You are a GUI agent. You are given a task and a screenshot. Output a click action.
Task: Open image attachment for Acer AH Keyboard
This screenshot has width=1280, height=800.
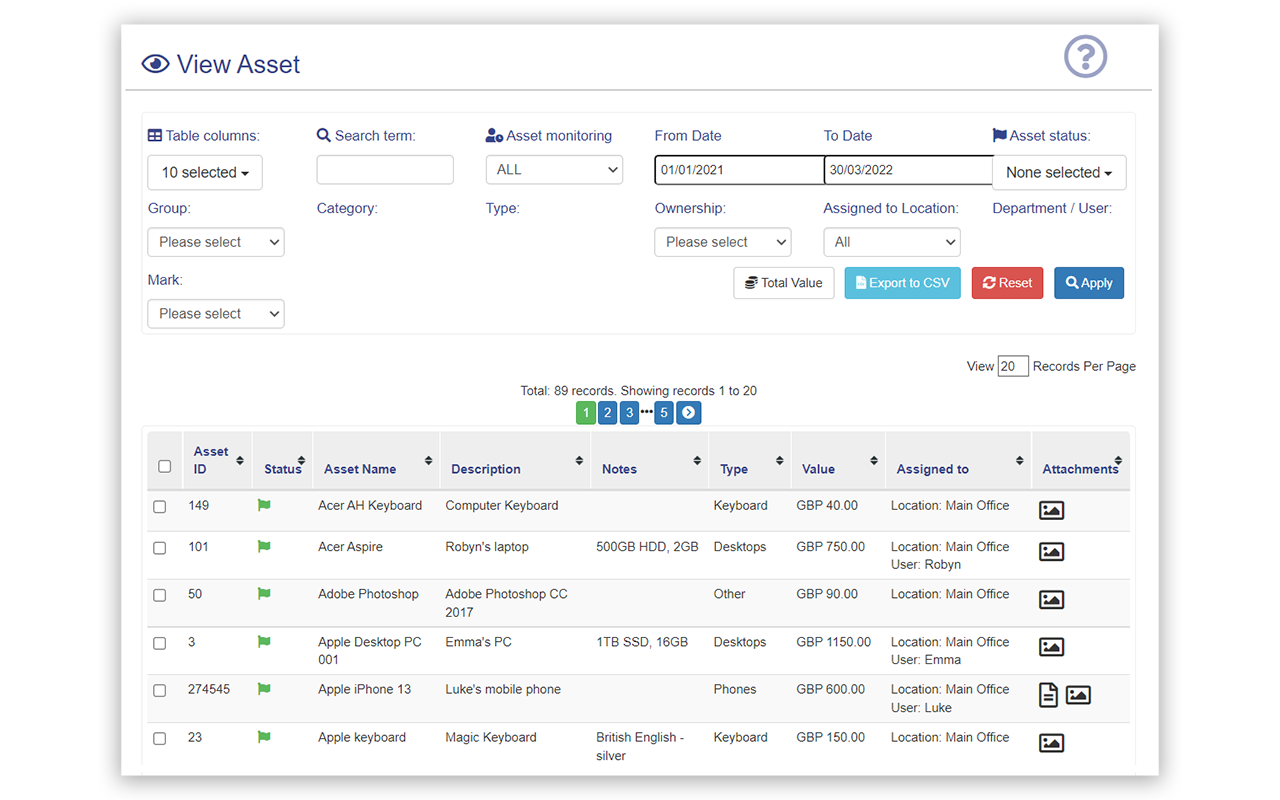click(x=1051, y=510)
